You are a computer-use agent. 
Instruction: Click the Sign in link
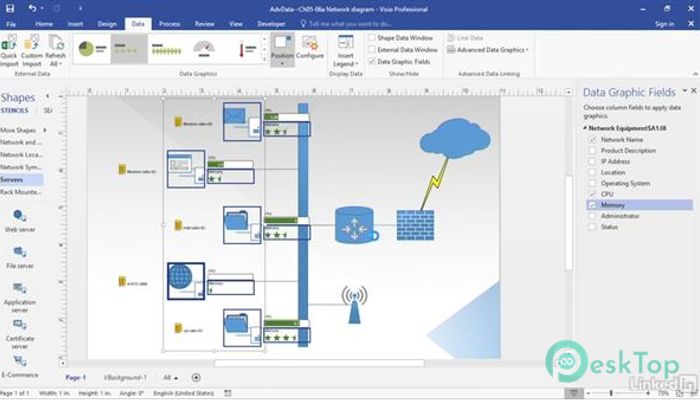[665, 24]
